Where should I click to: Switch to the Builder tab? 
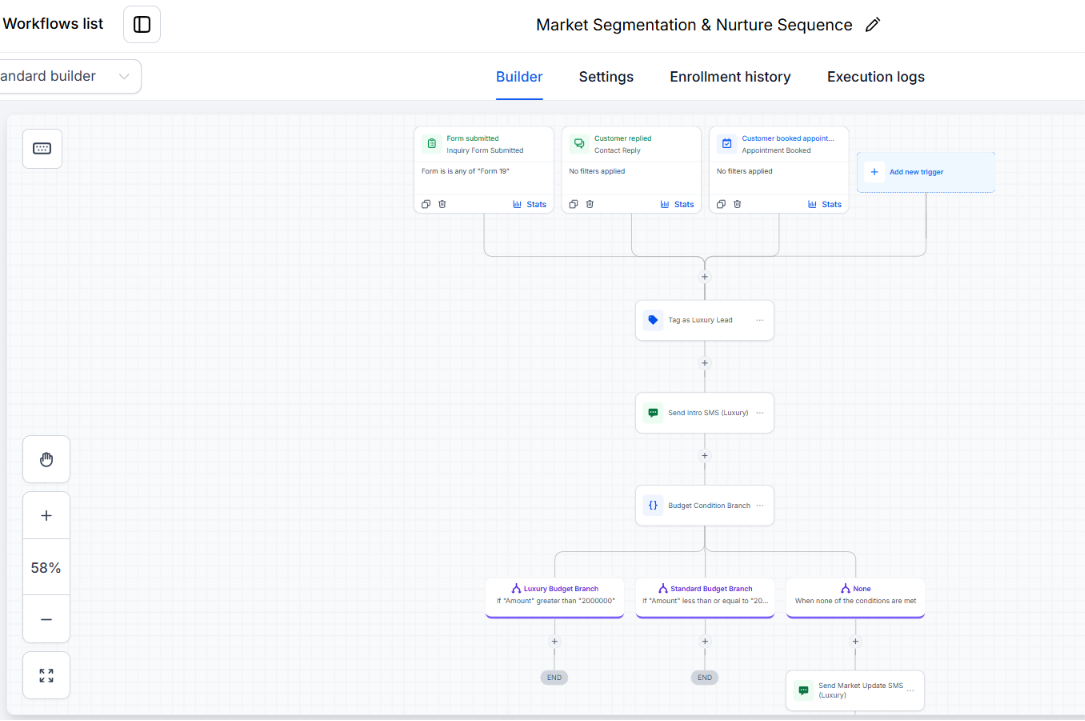click(519, 77)
